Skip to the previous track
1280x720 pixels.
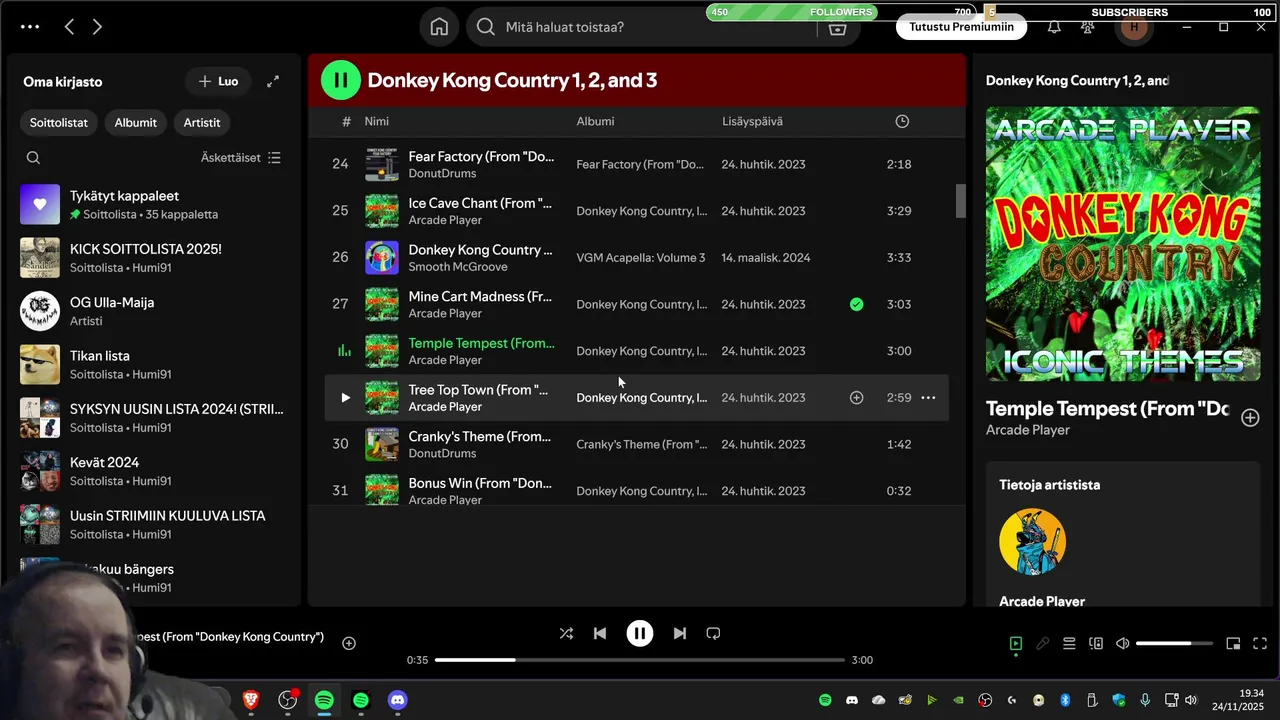pos(599,633)
